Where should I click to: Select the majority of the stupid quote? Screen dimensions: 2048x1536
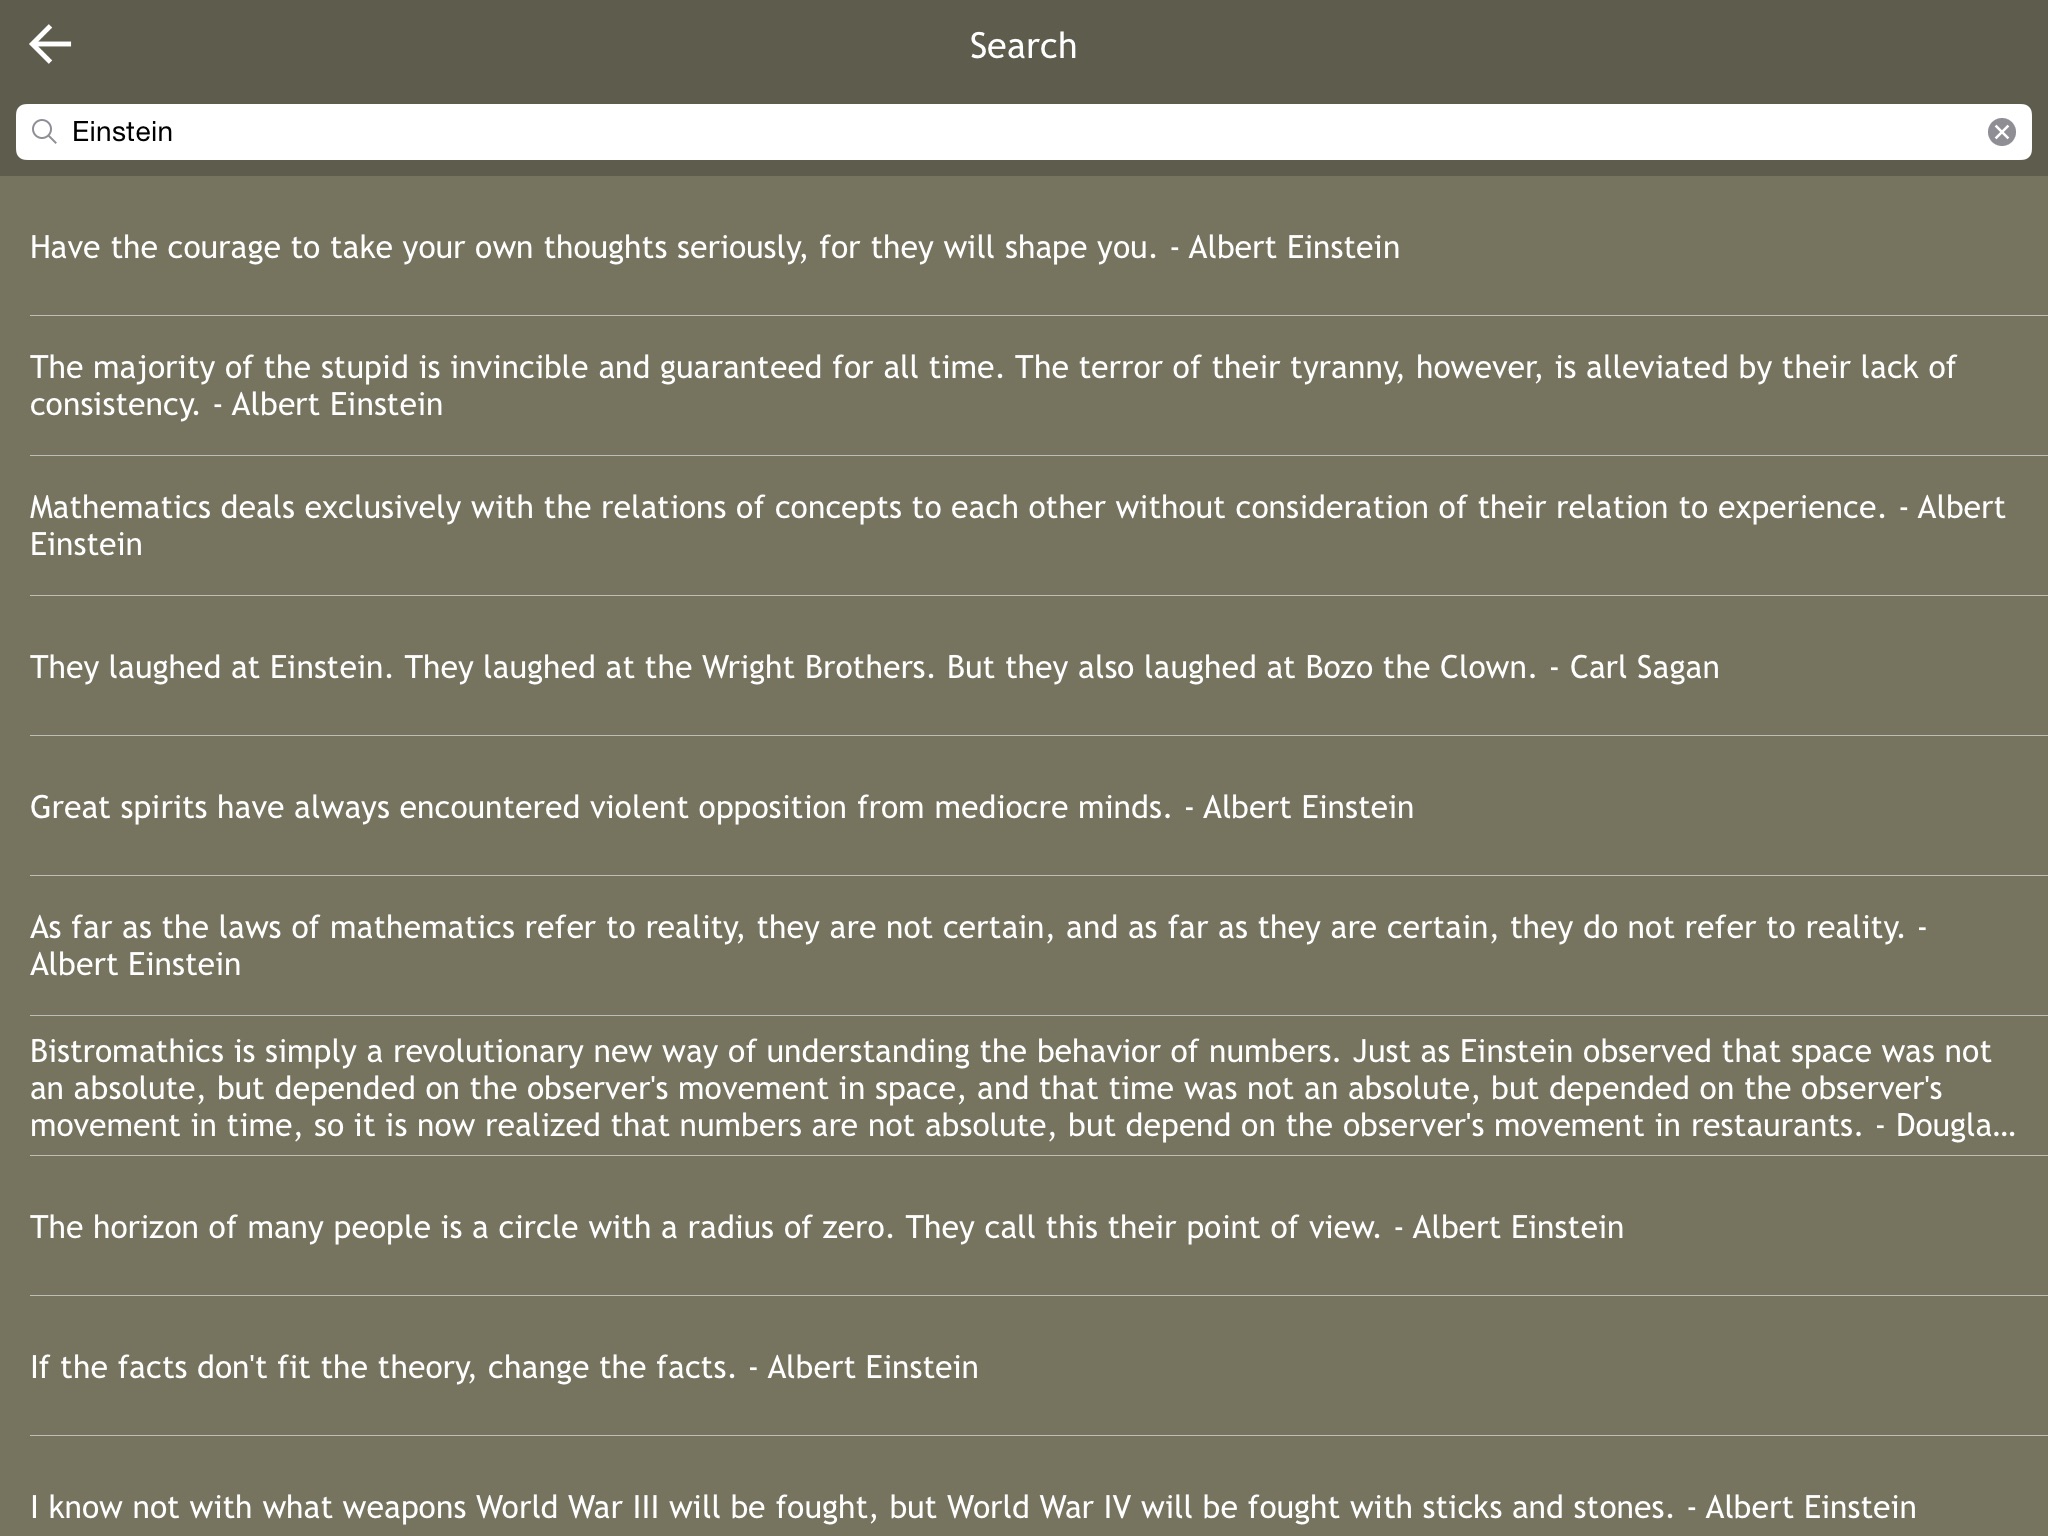(992, 385)
